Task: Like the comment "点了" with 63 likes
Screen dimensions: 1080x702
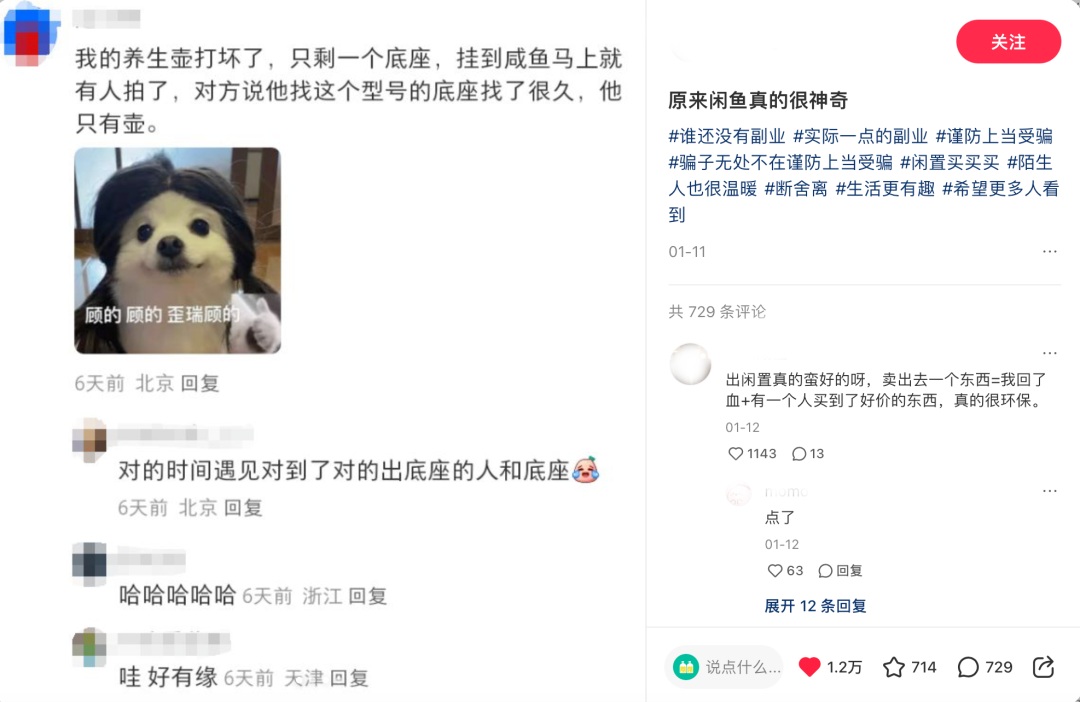Action: point(775,570)
